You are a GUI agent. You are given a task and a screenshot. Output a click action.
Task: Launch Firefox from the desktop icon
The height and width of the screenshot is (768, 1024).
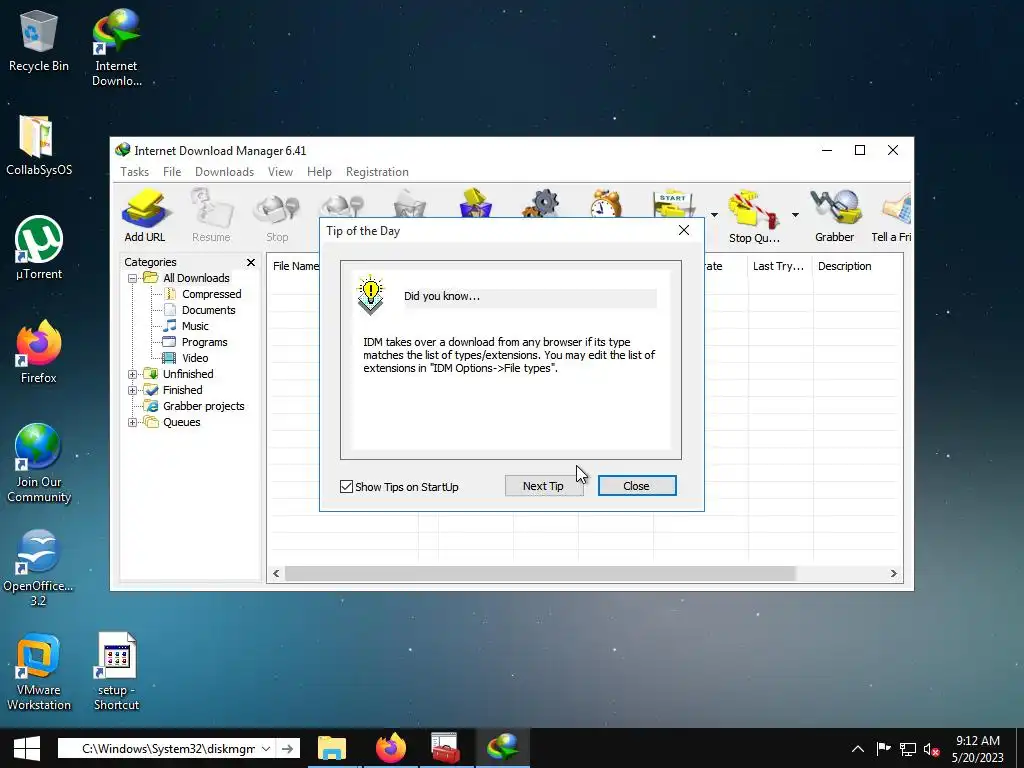[x=39, y=352]
